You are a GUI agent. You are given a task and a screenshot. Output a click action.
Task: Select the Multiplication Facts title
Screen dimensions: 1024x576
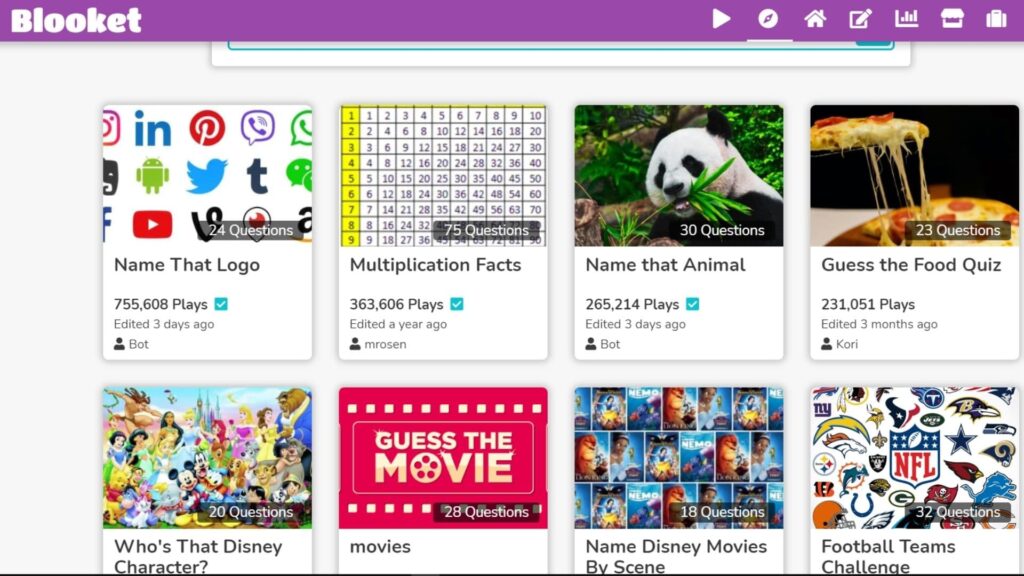tap(436, 265)
